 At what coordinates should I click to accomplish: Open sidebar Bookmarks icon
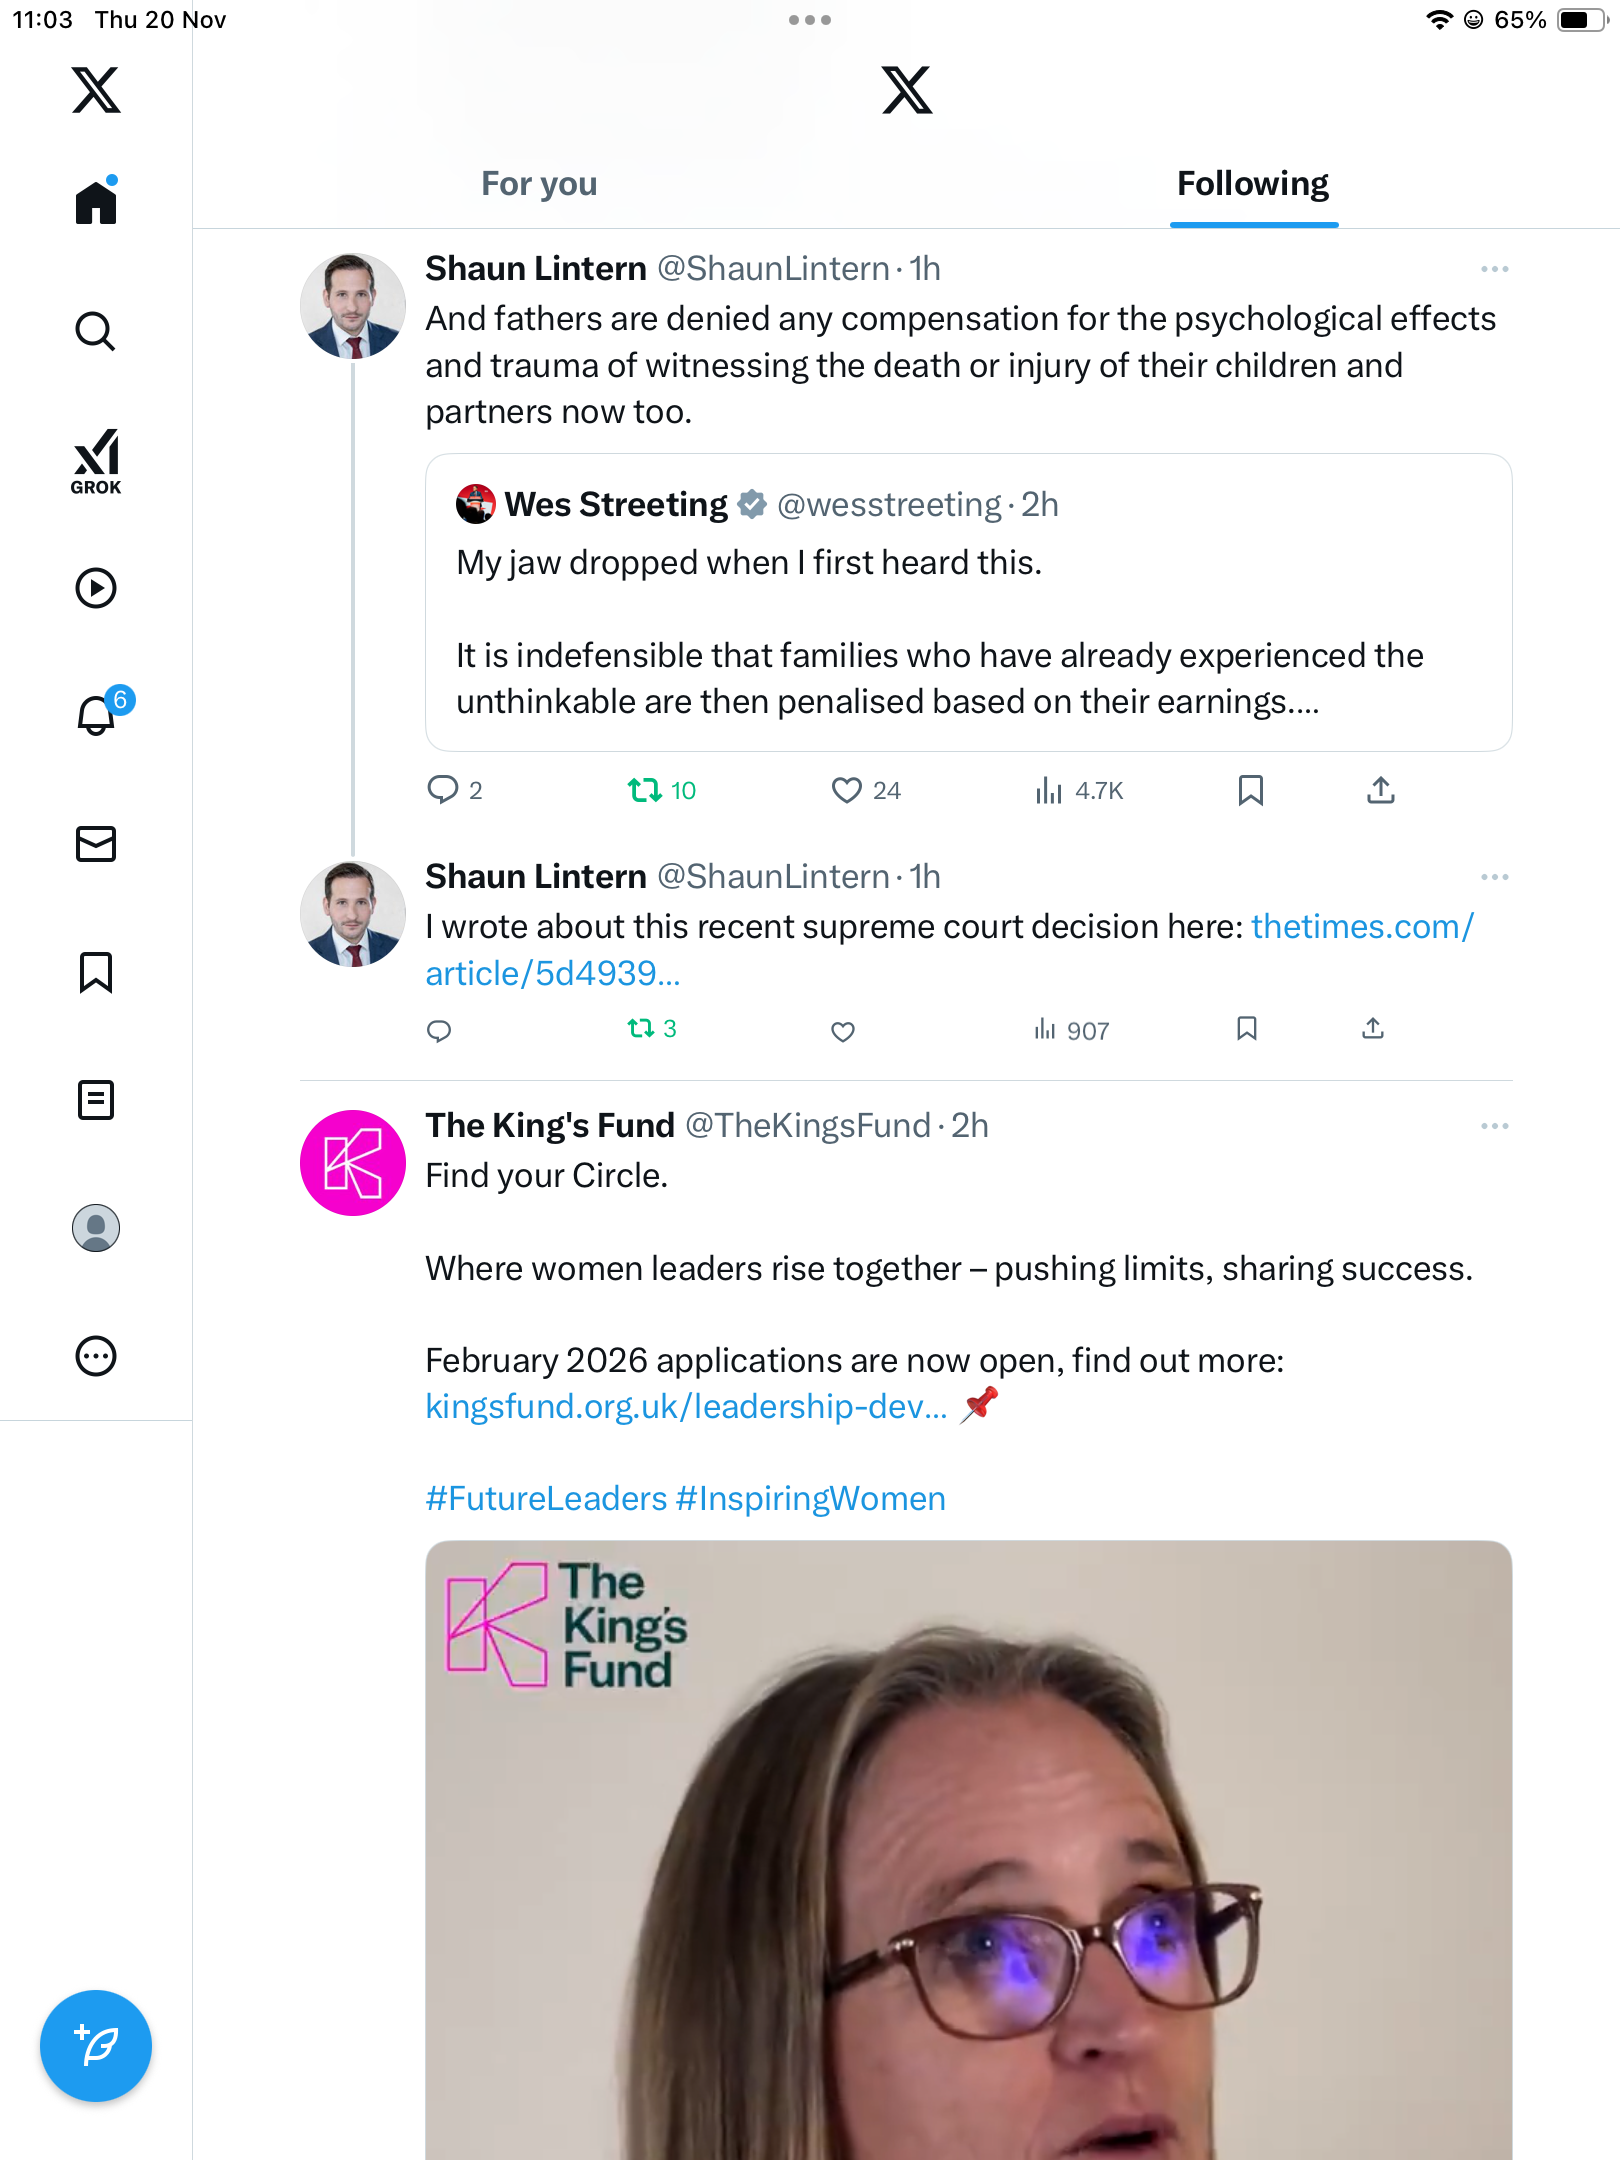(x=96, y=972)
